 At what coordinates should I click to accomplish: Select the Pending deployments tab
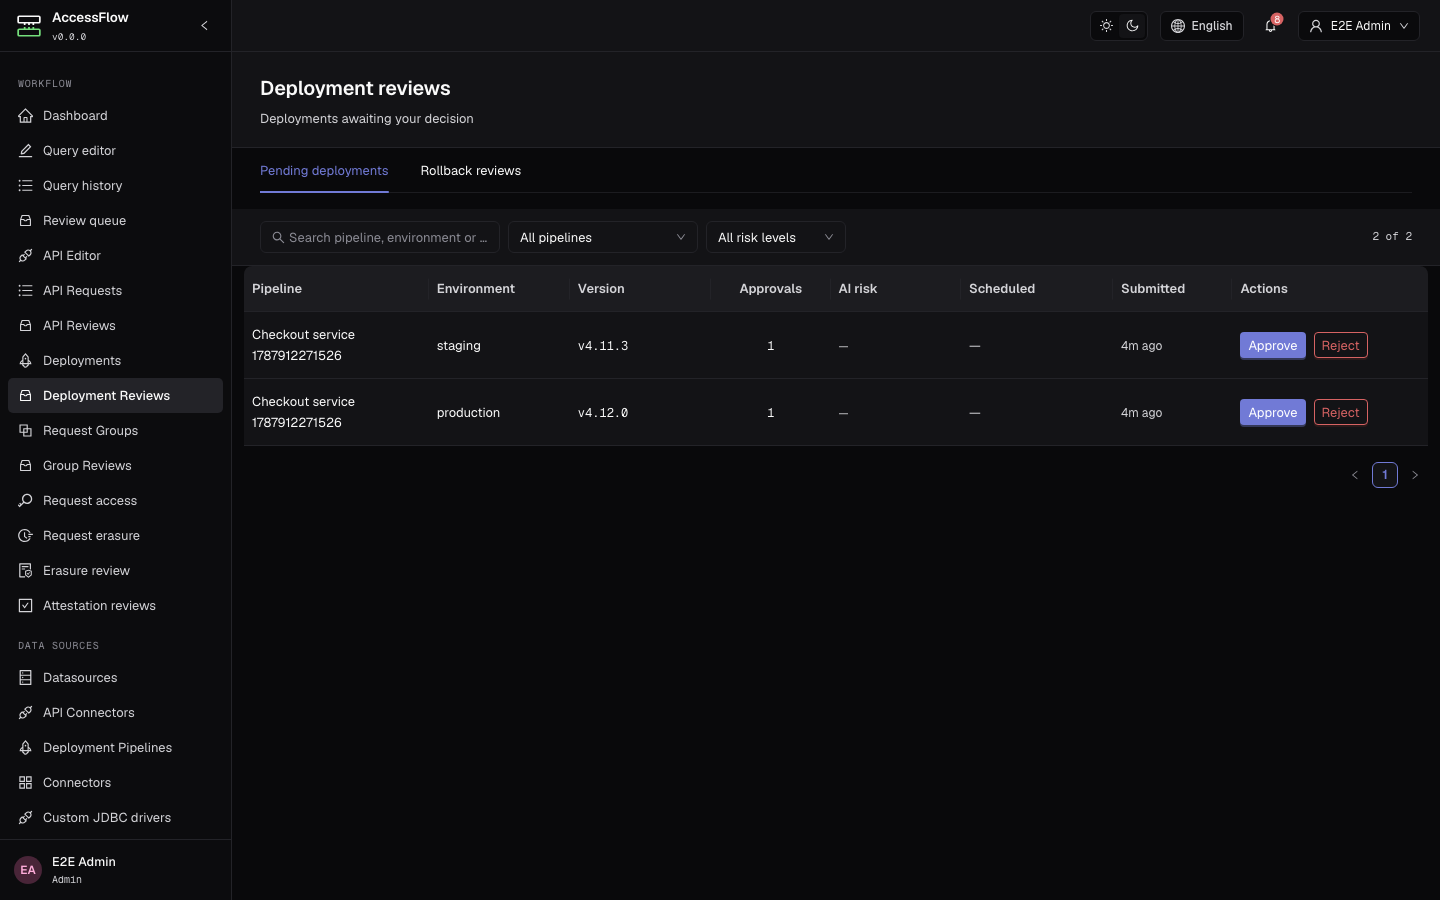point(324,171)
